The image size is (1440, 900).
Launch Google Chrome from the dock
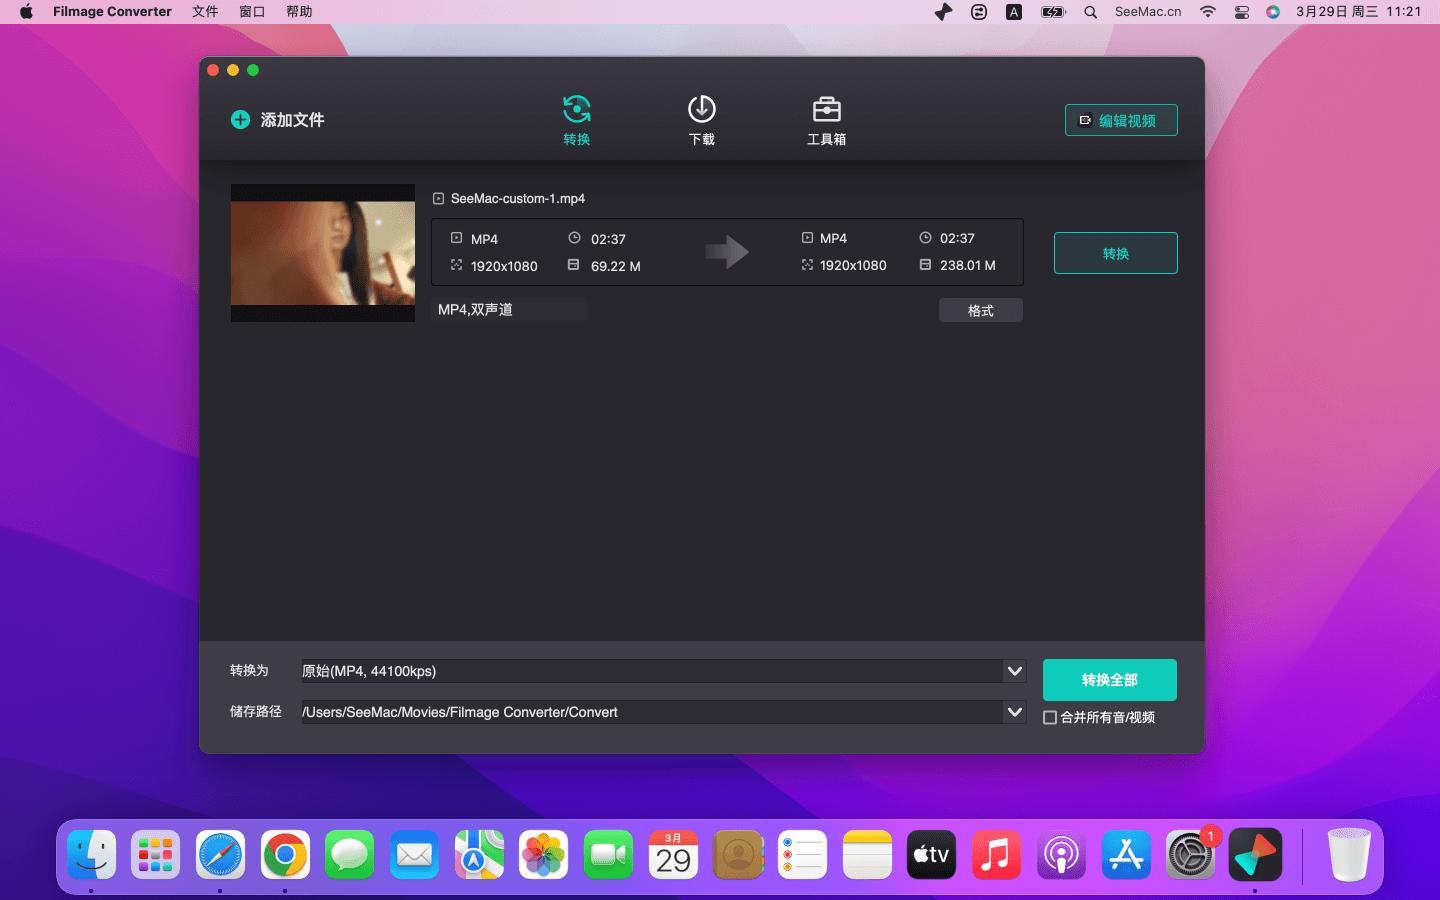[285, 855]
